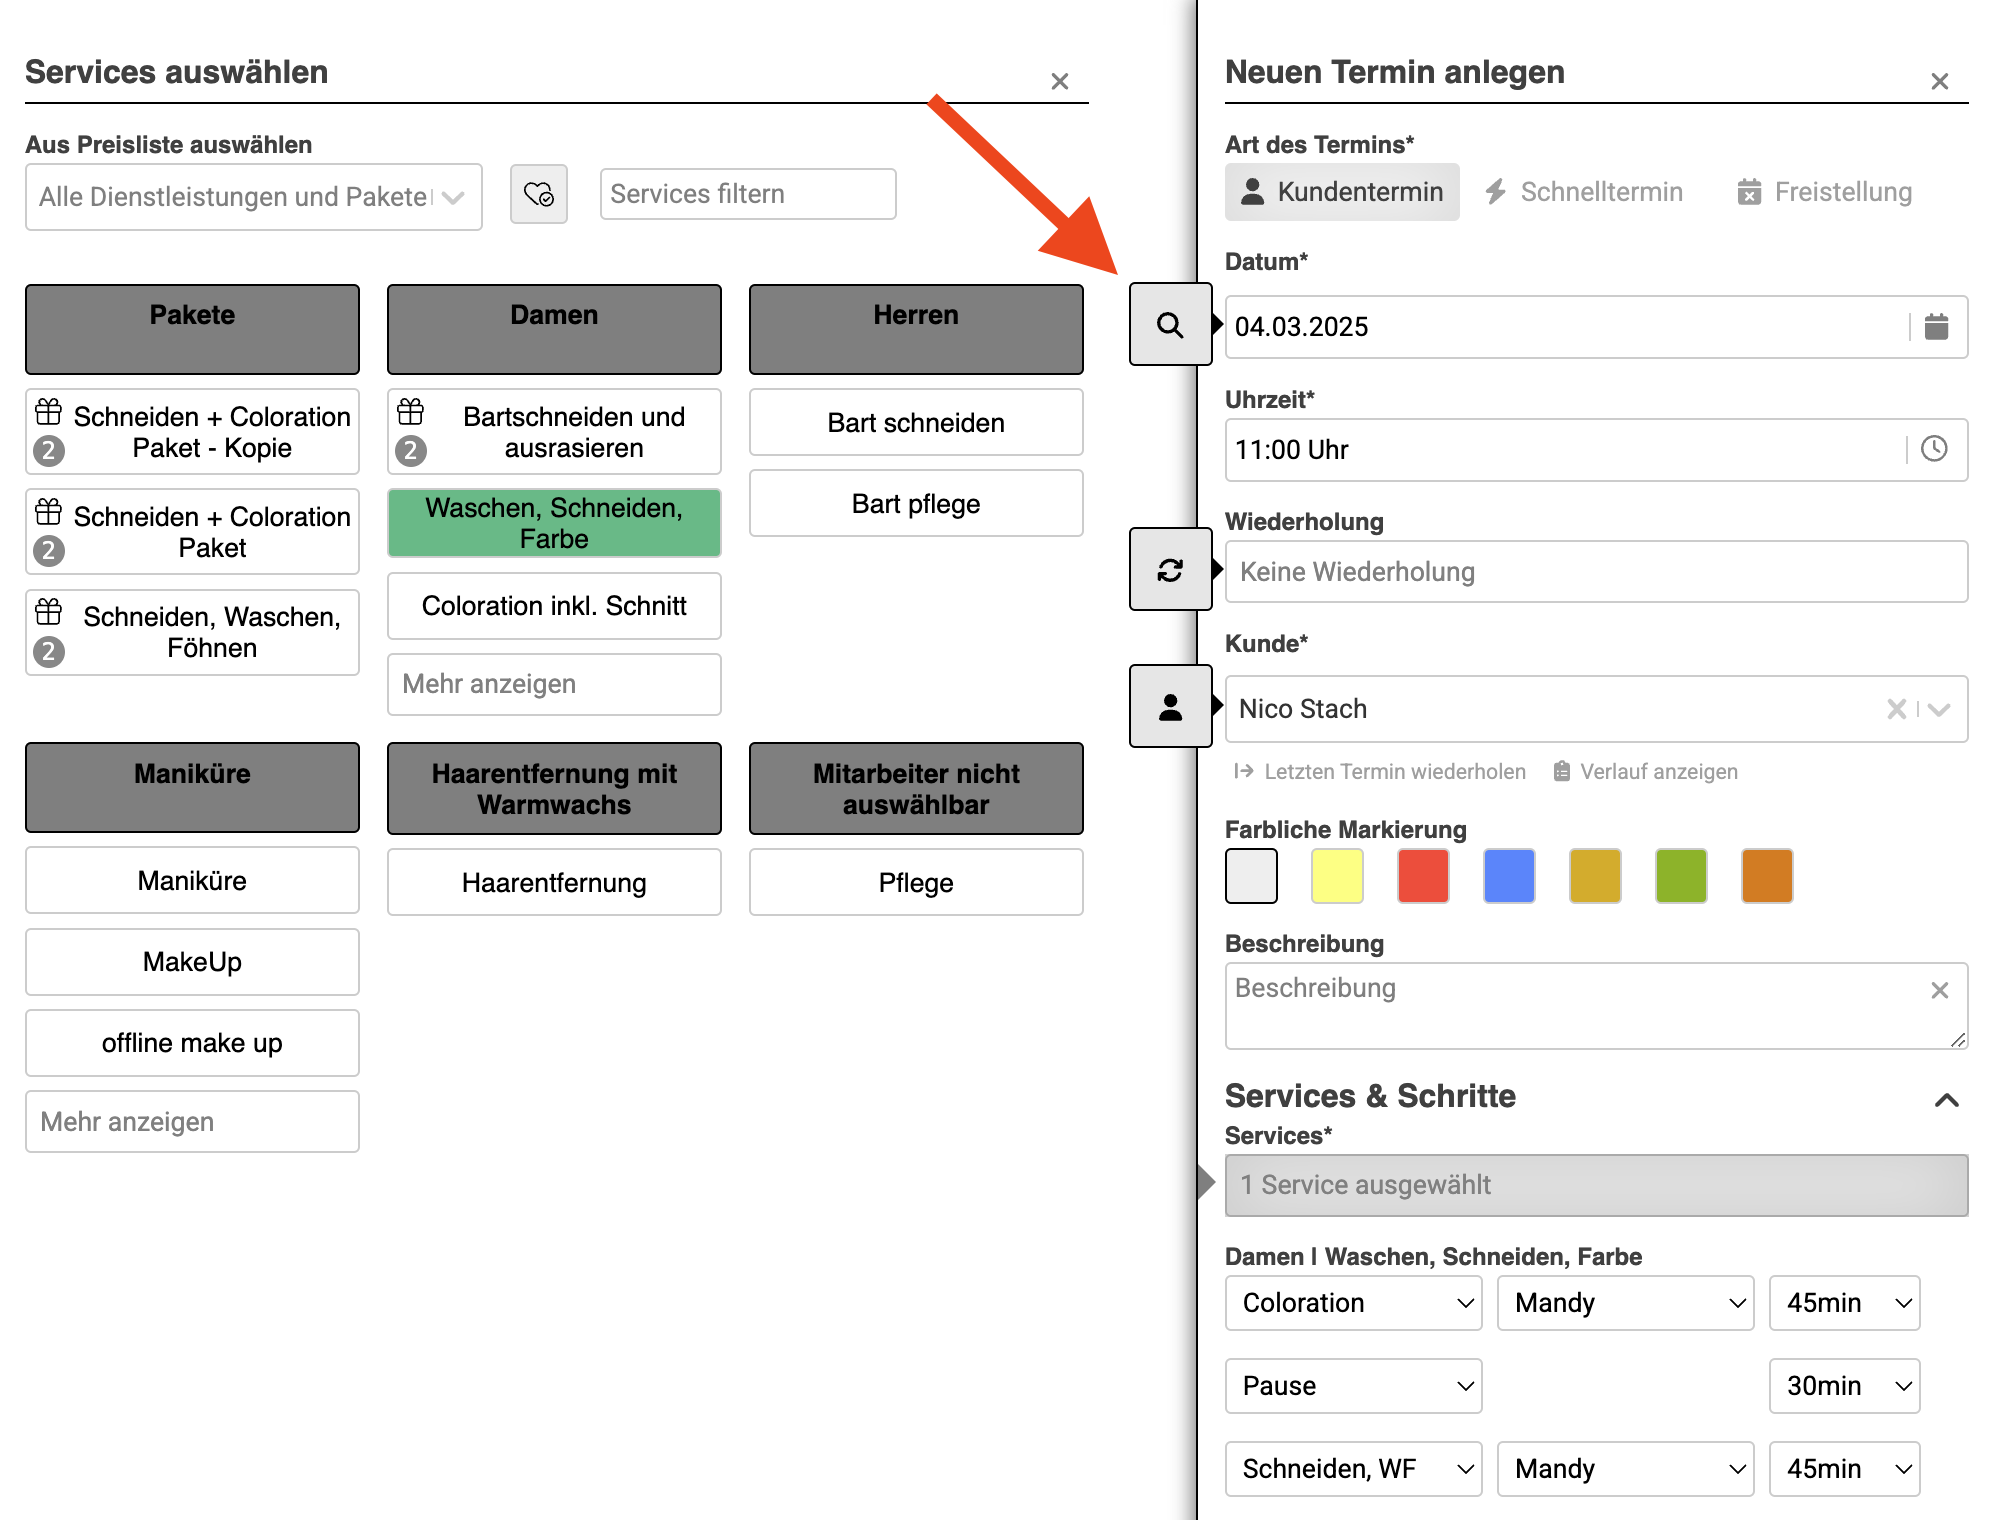Click the magnifier search icon beside Datum
Image resolution: width=1996 pixels, height=1520 pixels.
tap(1169, 325)
